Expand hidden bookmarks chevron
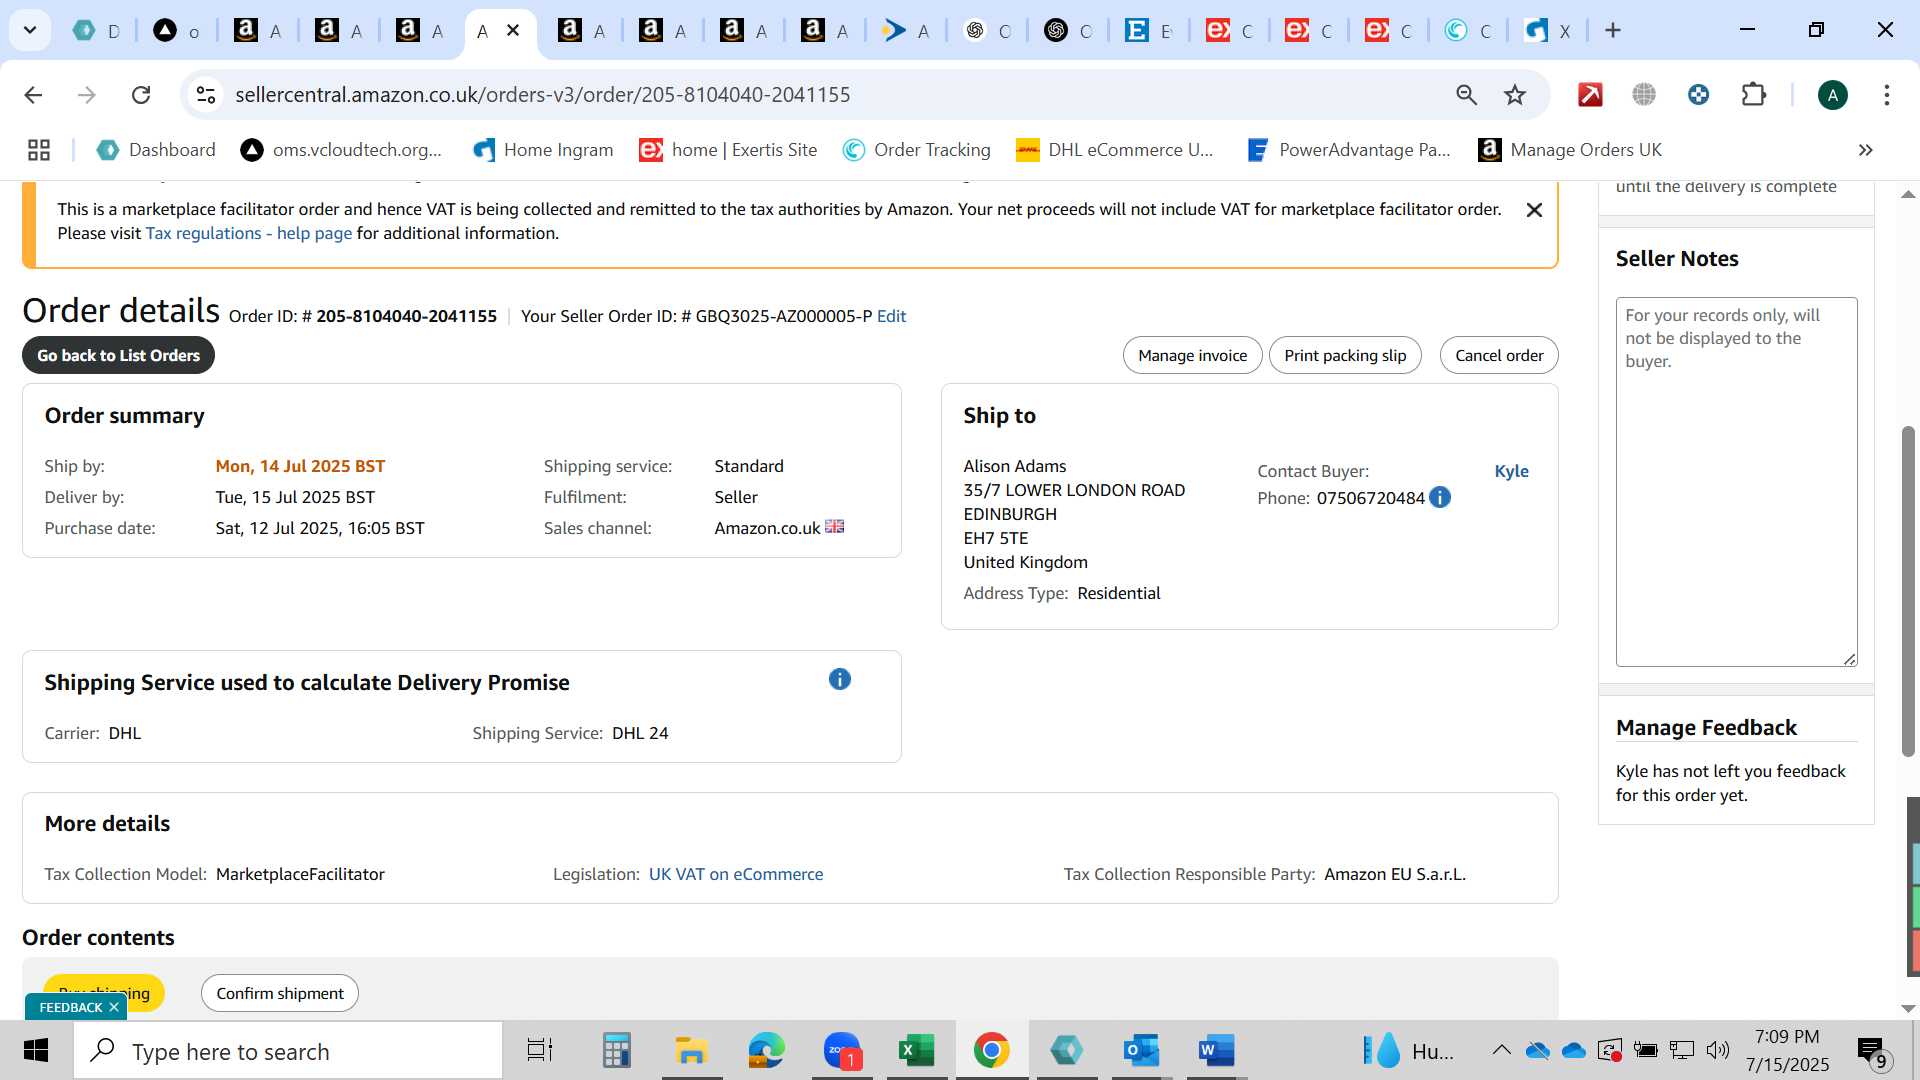 point(1865,150)
